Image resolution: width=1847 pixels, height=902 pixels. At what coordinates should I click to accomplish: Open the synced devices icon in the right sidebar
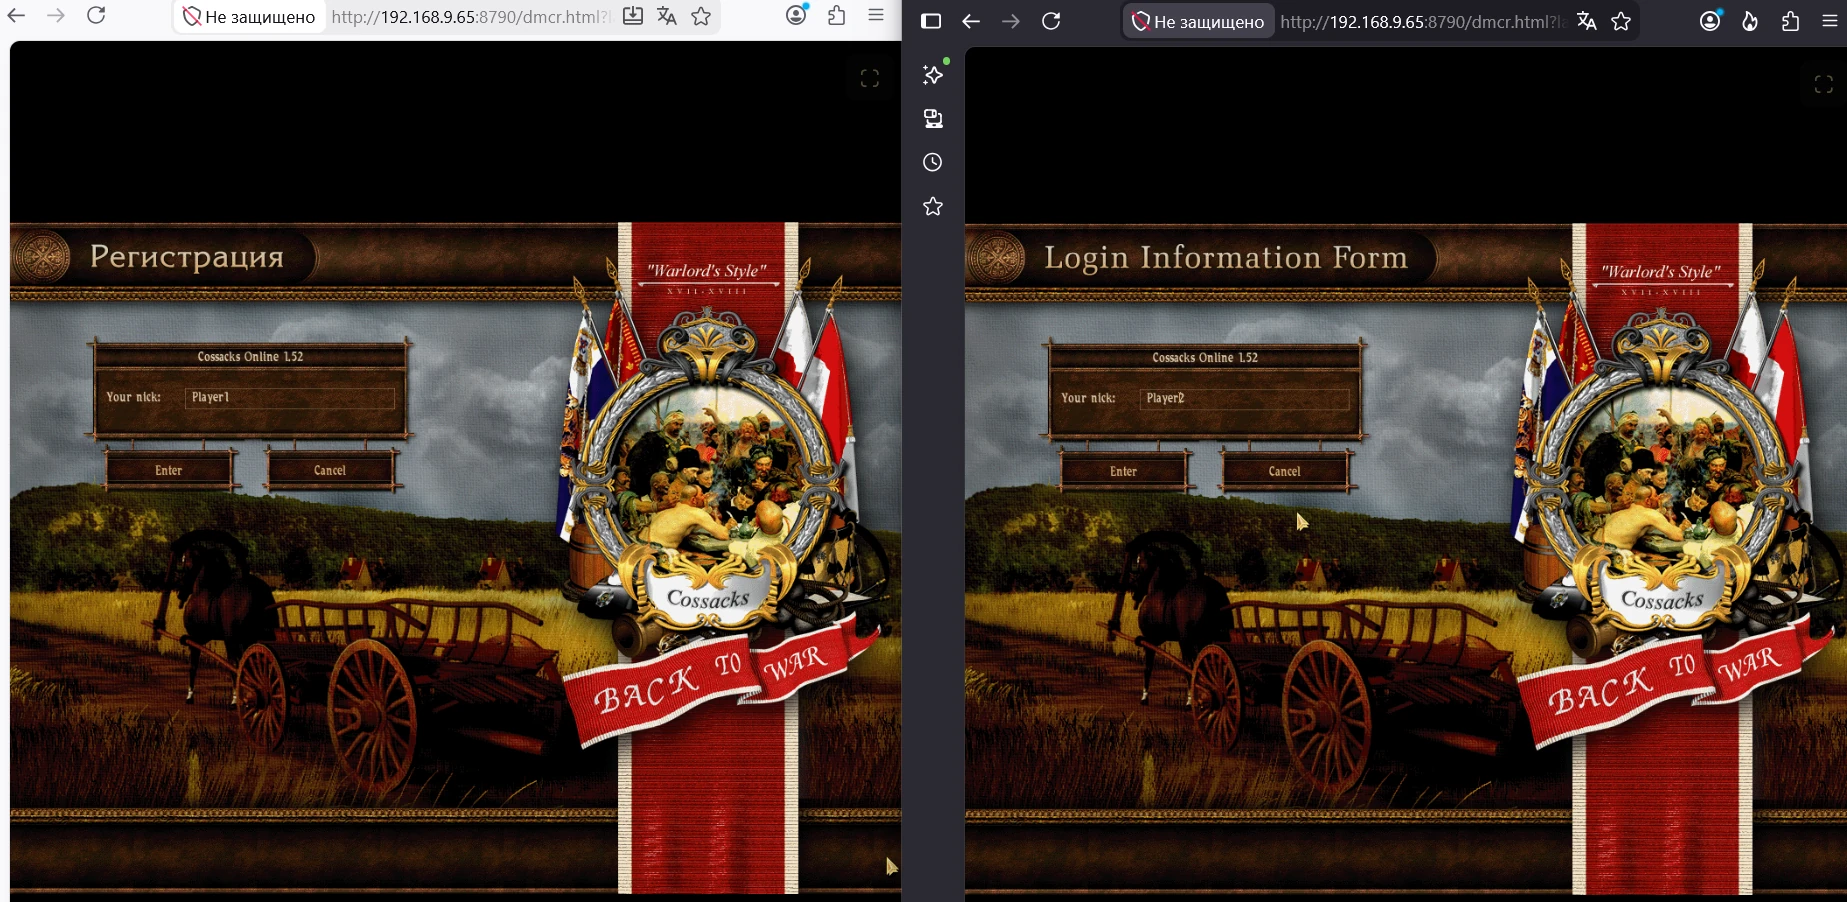pyautogui.click(x=933, y=119)
